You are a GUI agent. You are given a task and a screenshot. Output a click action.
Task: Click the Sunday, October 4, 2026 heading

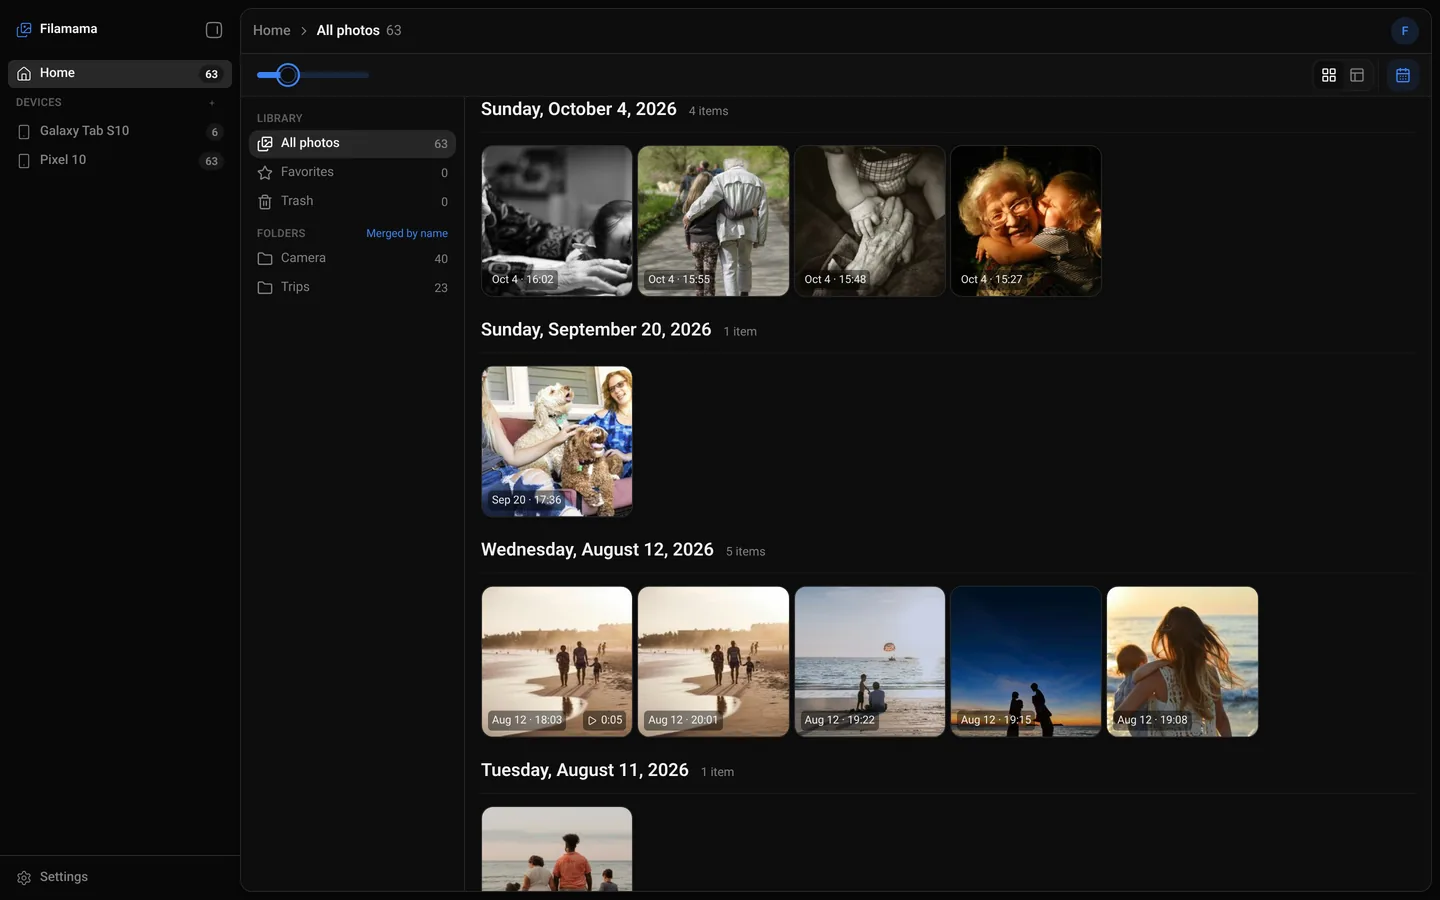tap(579, 110)
